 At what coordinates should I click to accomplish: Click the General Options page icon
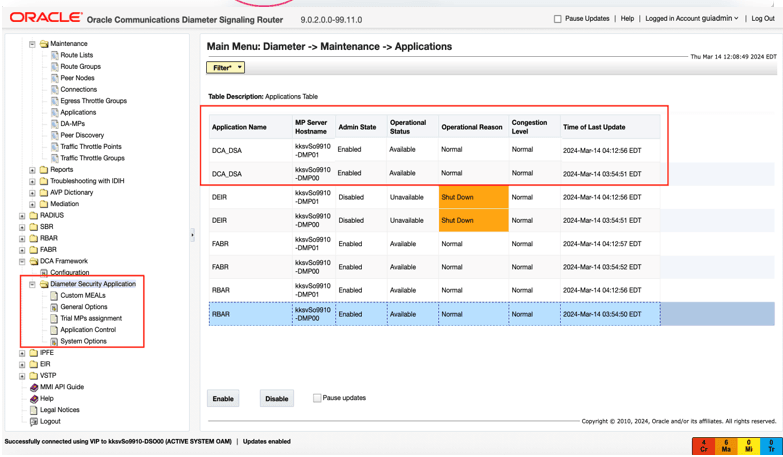(54, 307)
